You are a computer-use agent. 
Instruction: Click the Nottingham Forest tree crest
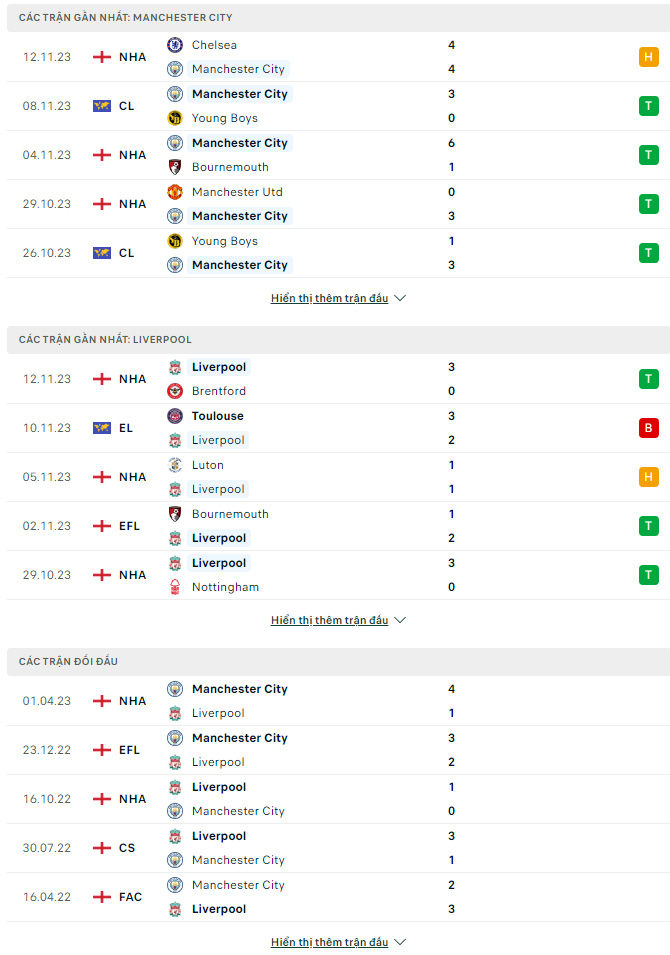pos(175,587)
